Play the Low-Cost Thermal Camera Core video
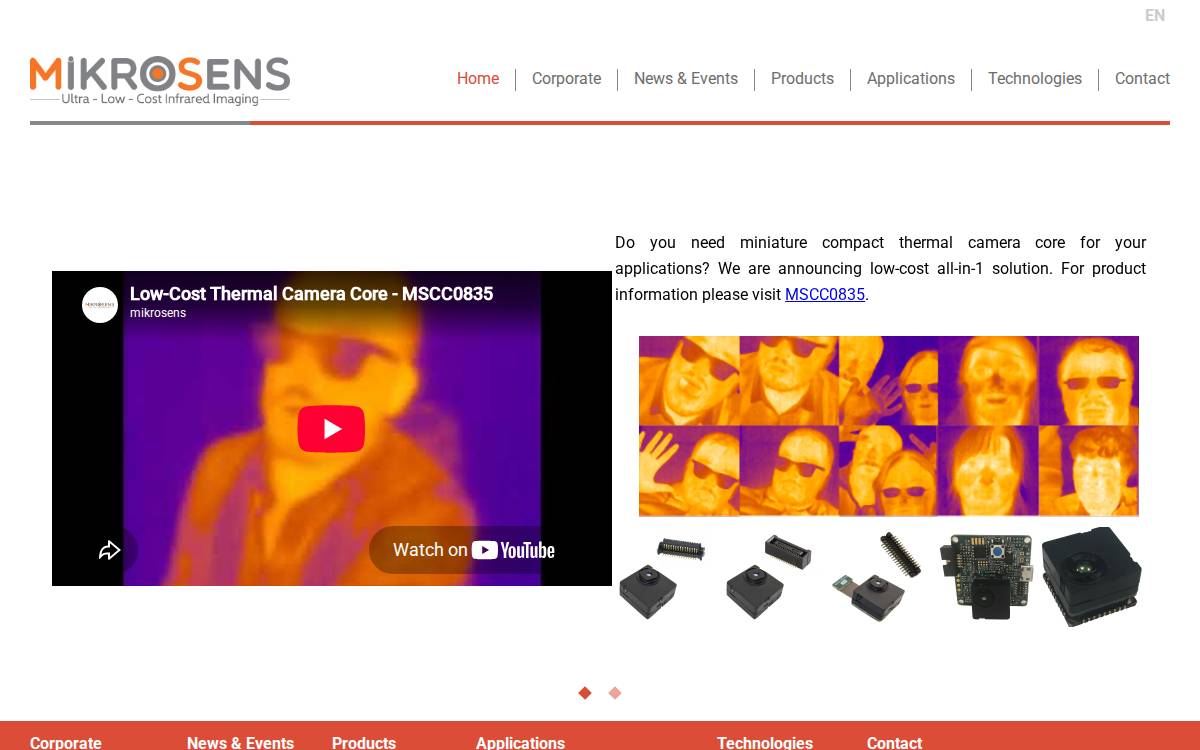 pos(331,429)
